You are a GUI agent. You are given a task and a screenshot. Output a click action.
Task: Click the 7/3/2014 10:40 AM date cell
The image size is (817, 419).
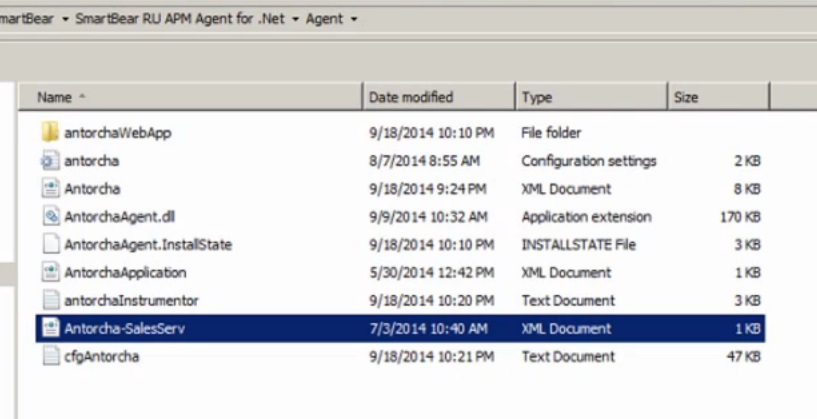(428, 329)
